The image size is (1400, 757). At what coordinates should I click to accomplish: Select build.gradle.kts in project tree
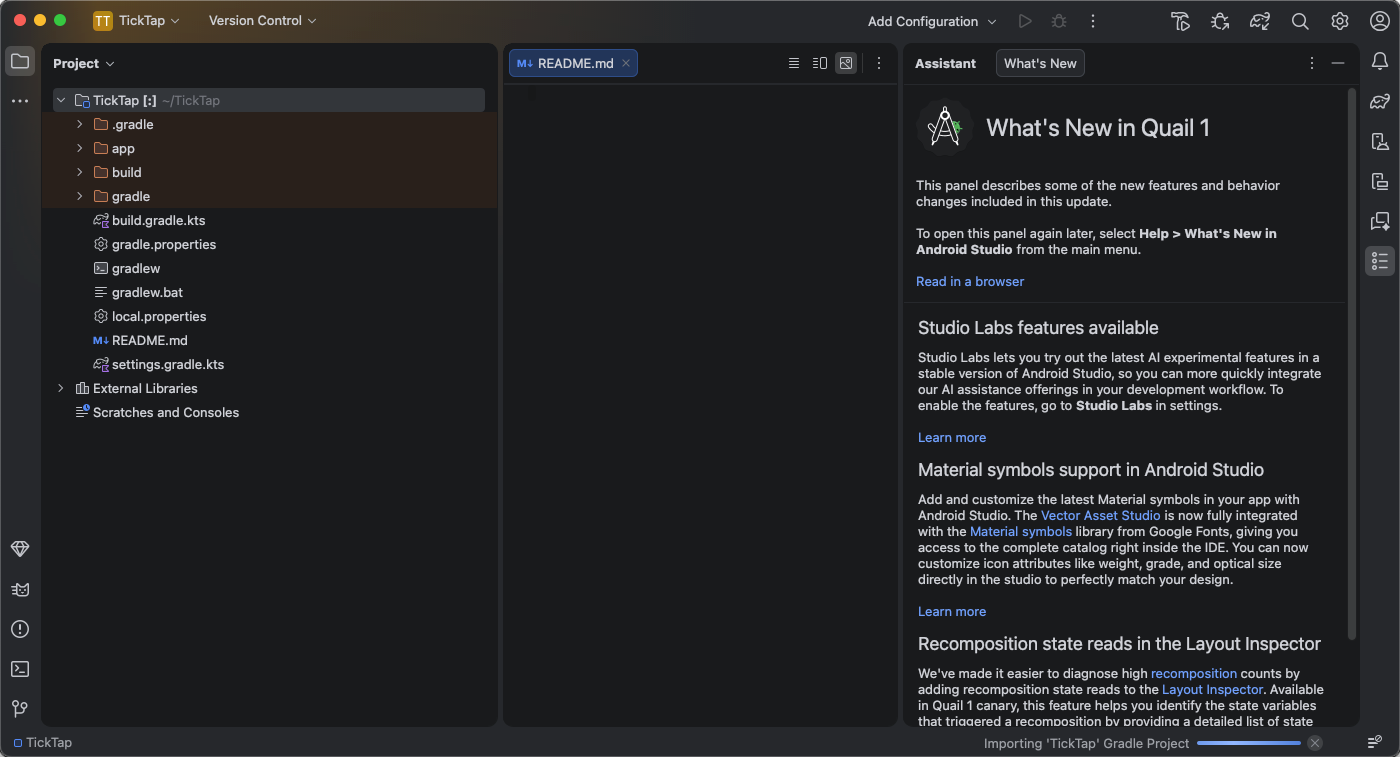point(158,220)
